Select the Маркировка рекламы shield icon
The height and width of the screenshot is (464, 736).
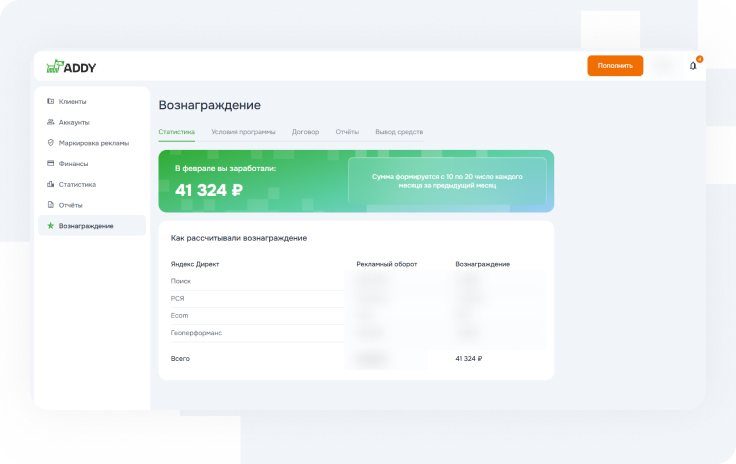pos(51,143)
